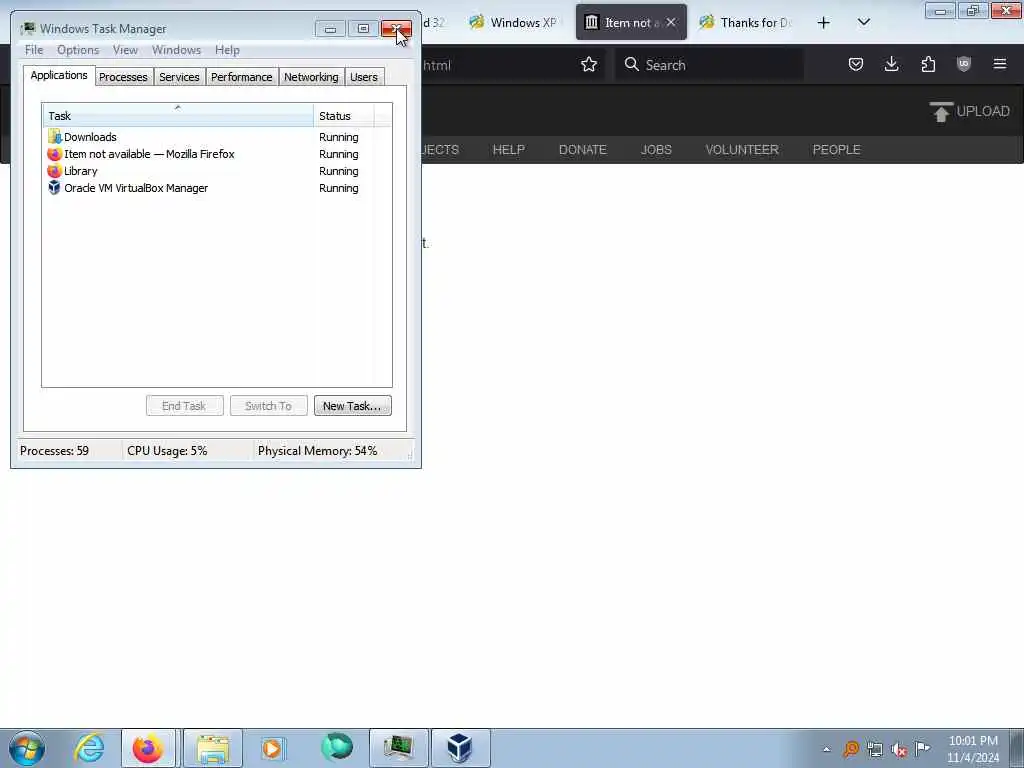1024x768 pixels.
Task: Open the Help menu in Task Manager
Action: [x=227, y=50]
